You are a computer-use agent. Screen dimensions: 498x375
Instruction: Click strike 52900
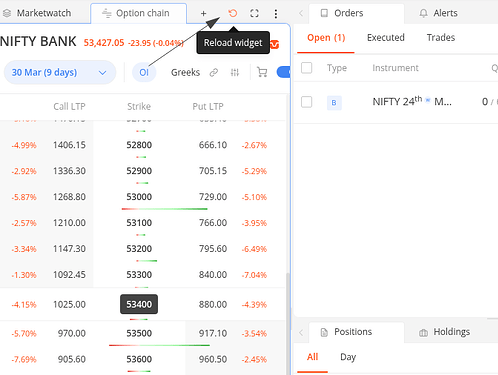139,171
